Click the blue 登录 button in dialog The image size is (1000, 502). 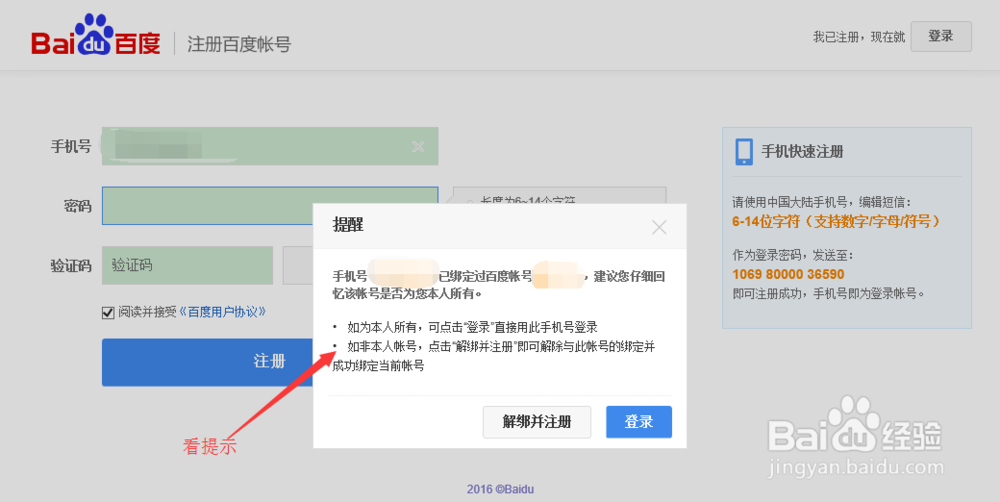(638, 422)
